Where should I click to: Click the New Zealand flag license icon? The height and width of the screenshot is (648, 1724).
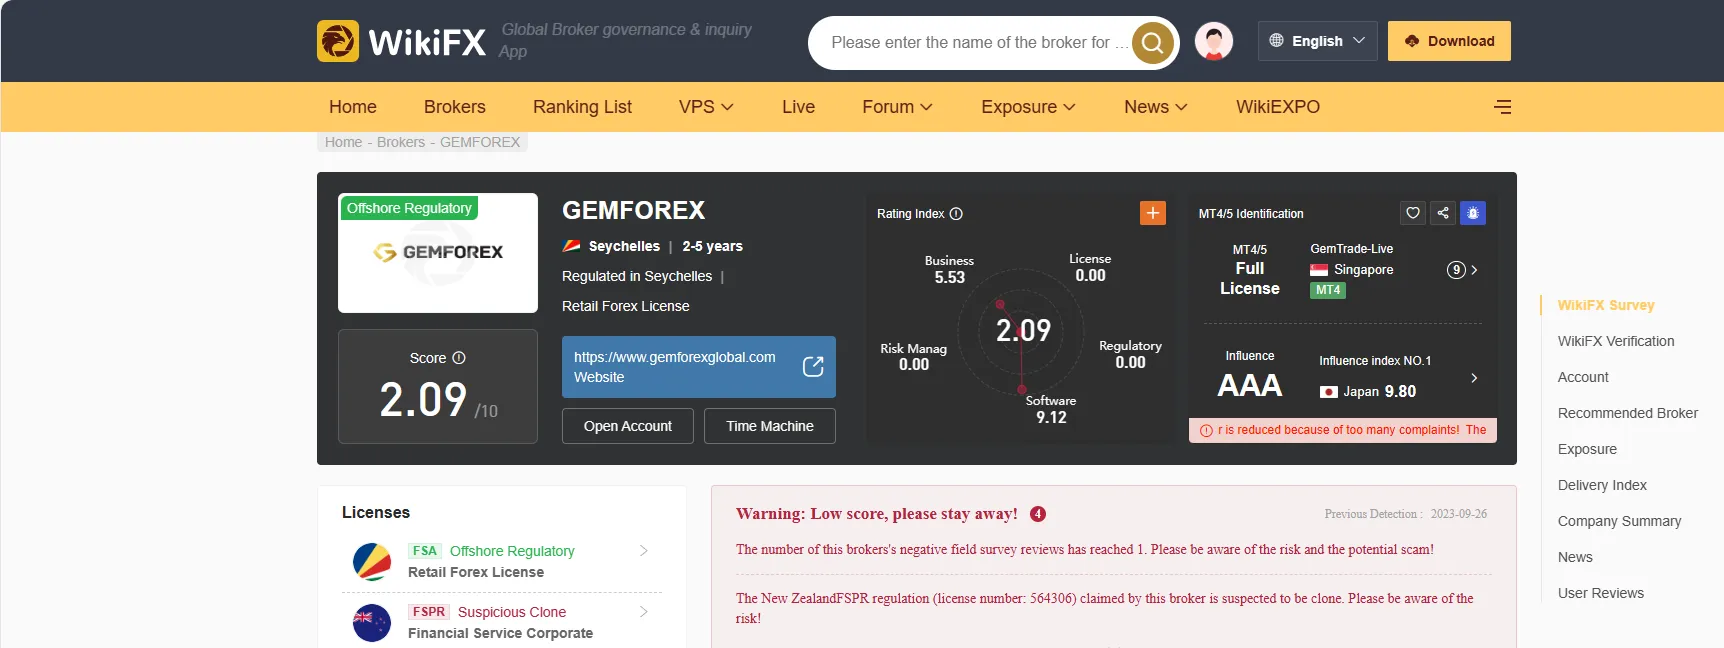372,623
